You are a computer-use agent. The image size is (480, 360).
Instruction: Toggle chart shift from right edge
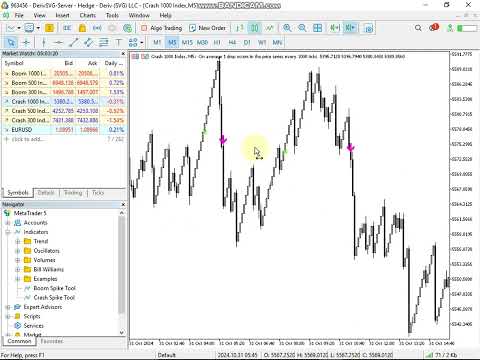[x=350, y=28]
